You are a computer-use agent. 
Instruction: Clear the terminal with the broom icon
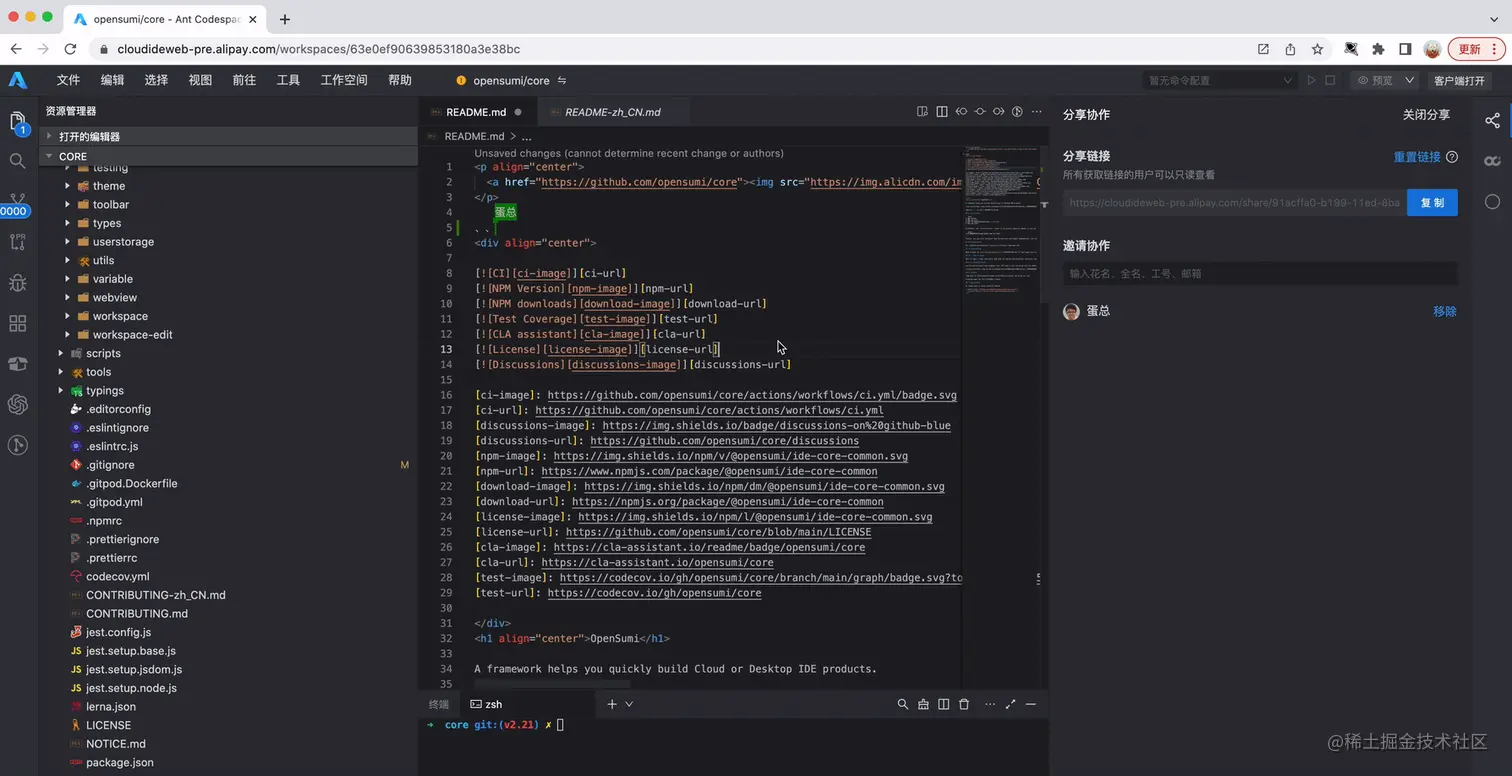[924, 704]
